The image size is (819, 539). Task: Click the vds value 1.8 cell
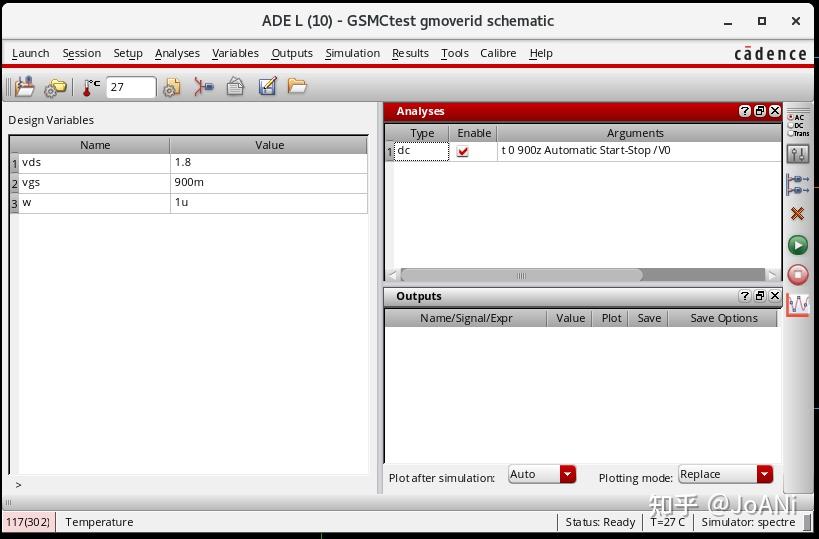(269, 163)
